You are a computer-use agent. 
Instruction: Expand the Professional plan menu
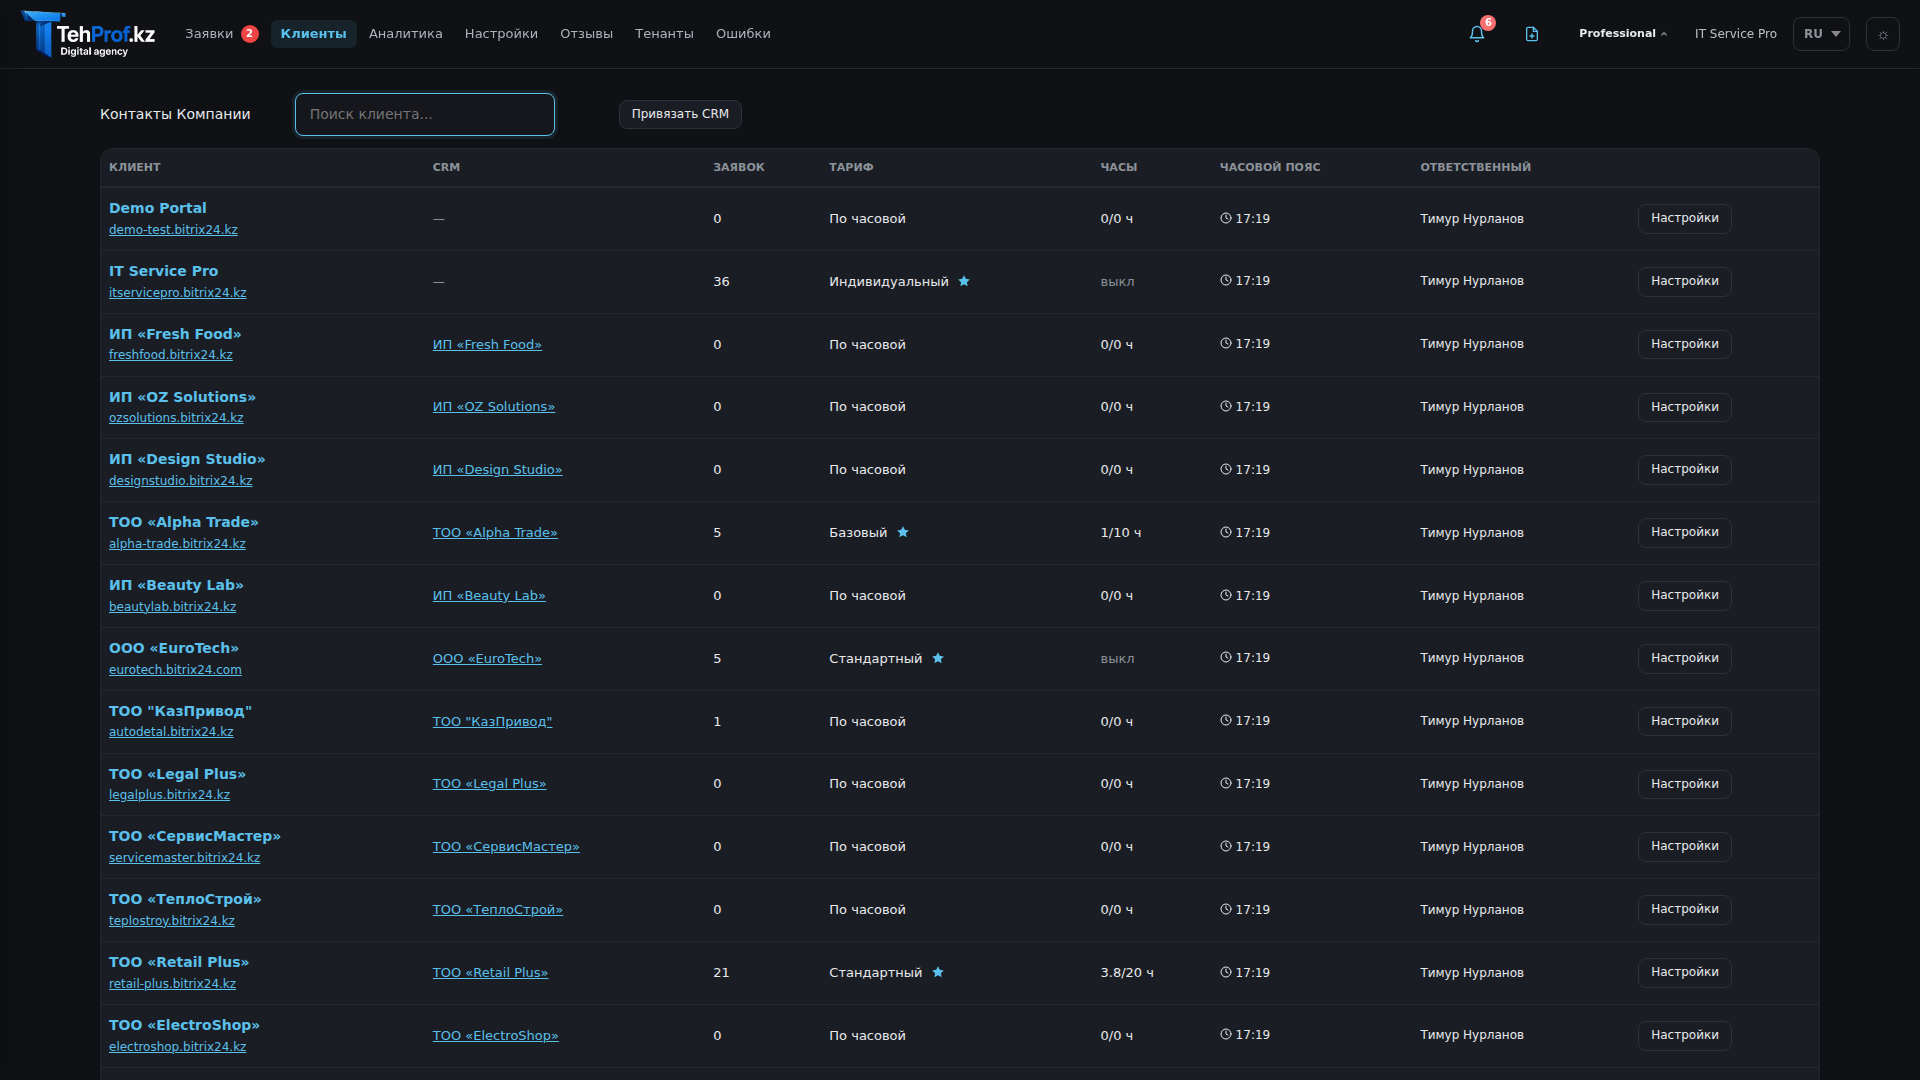pos(1622,34)
